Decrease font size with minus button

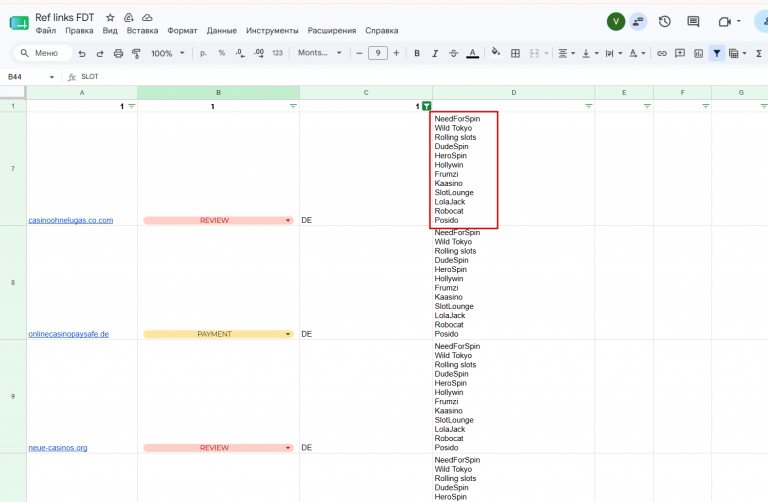359,53
